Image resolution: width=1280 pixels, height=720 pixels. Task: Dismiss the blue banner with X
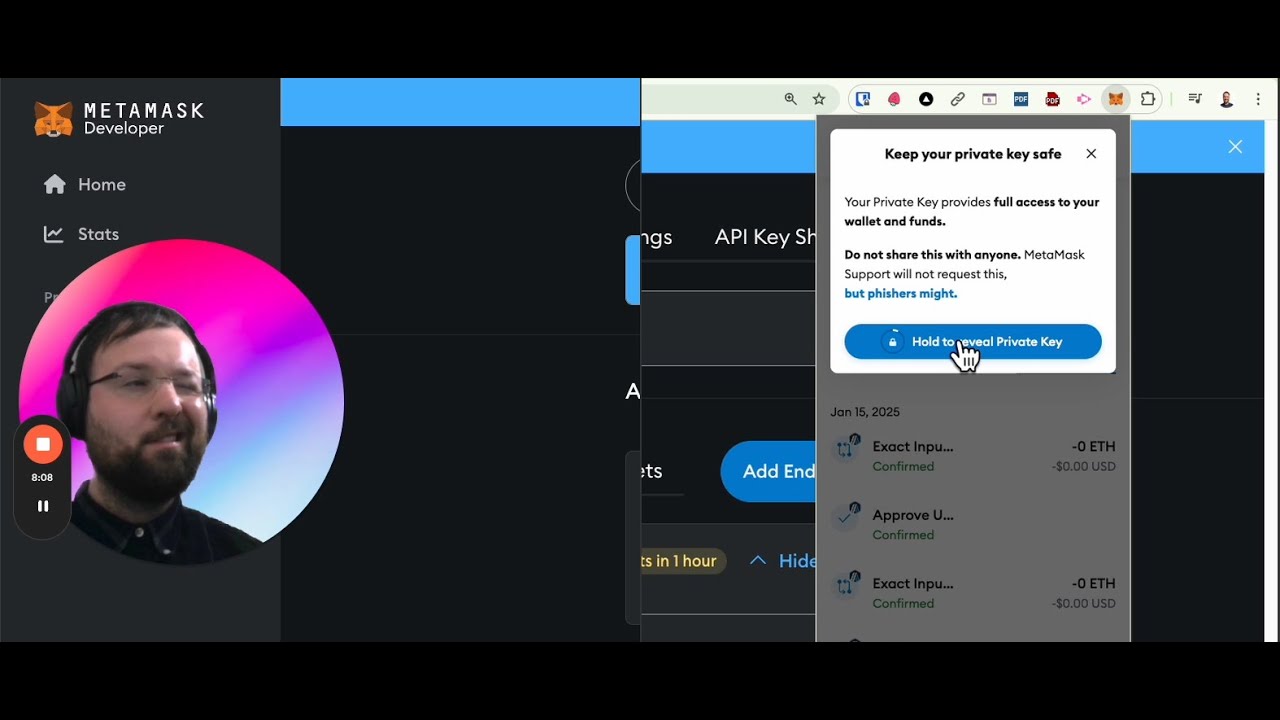(1235, 147)
